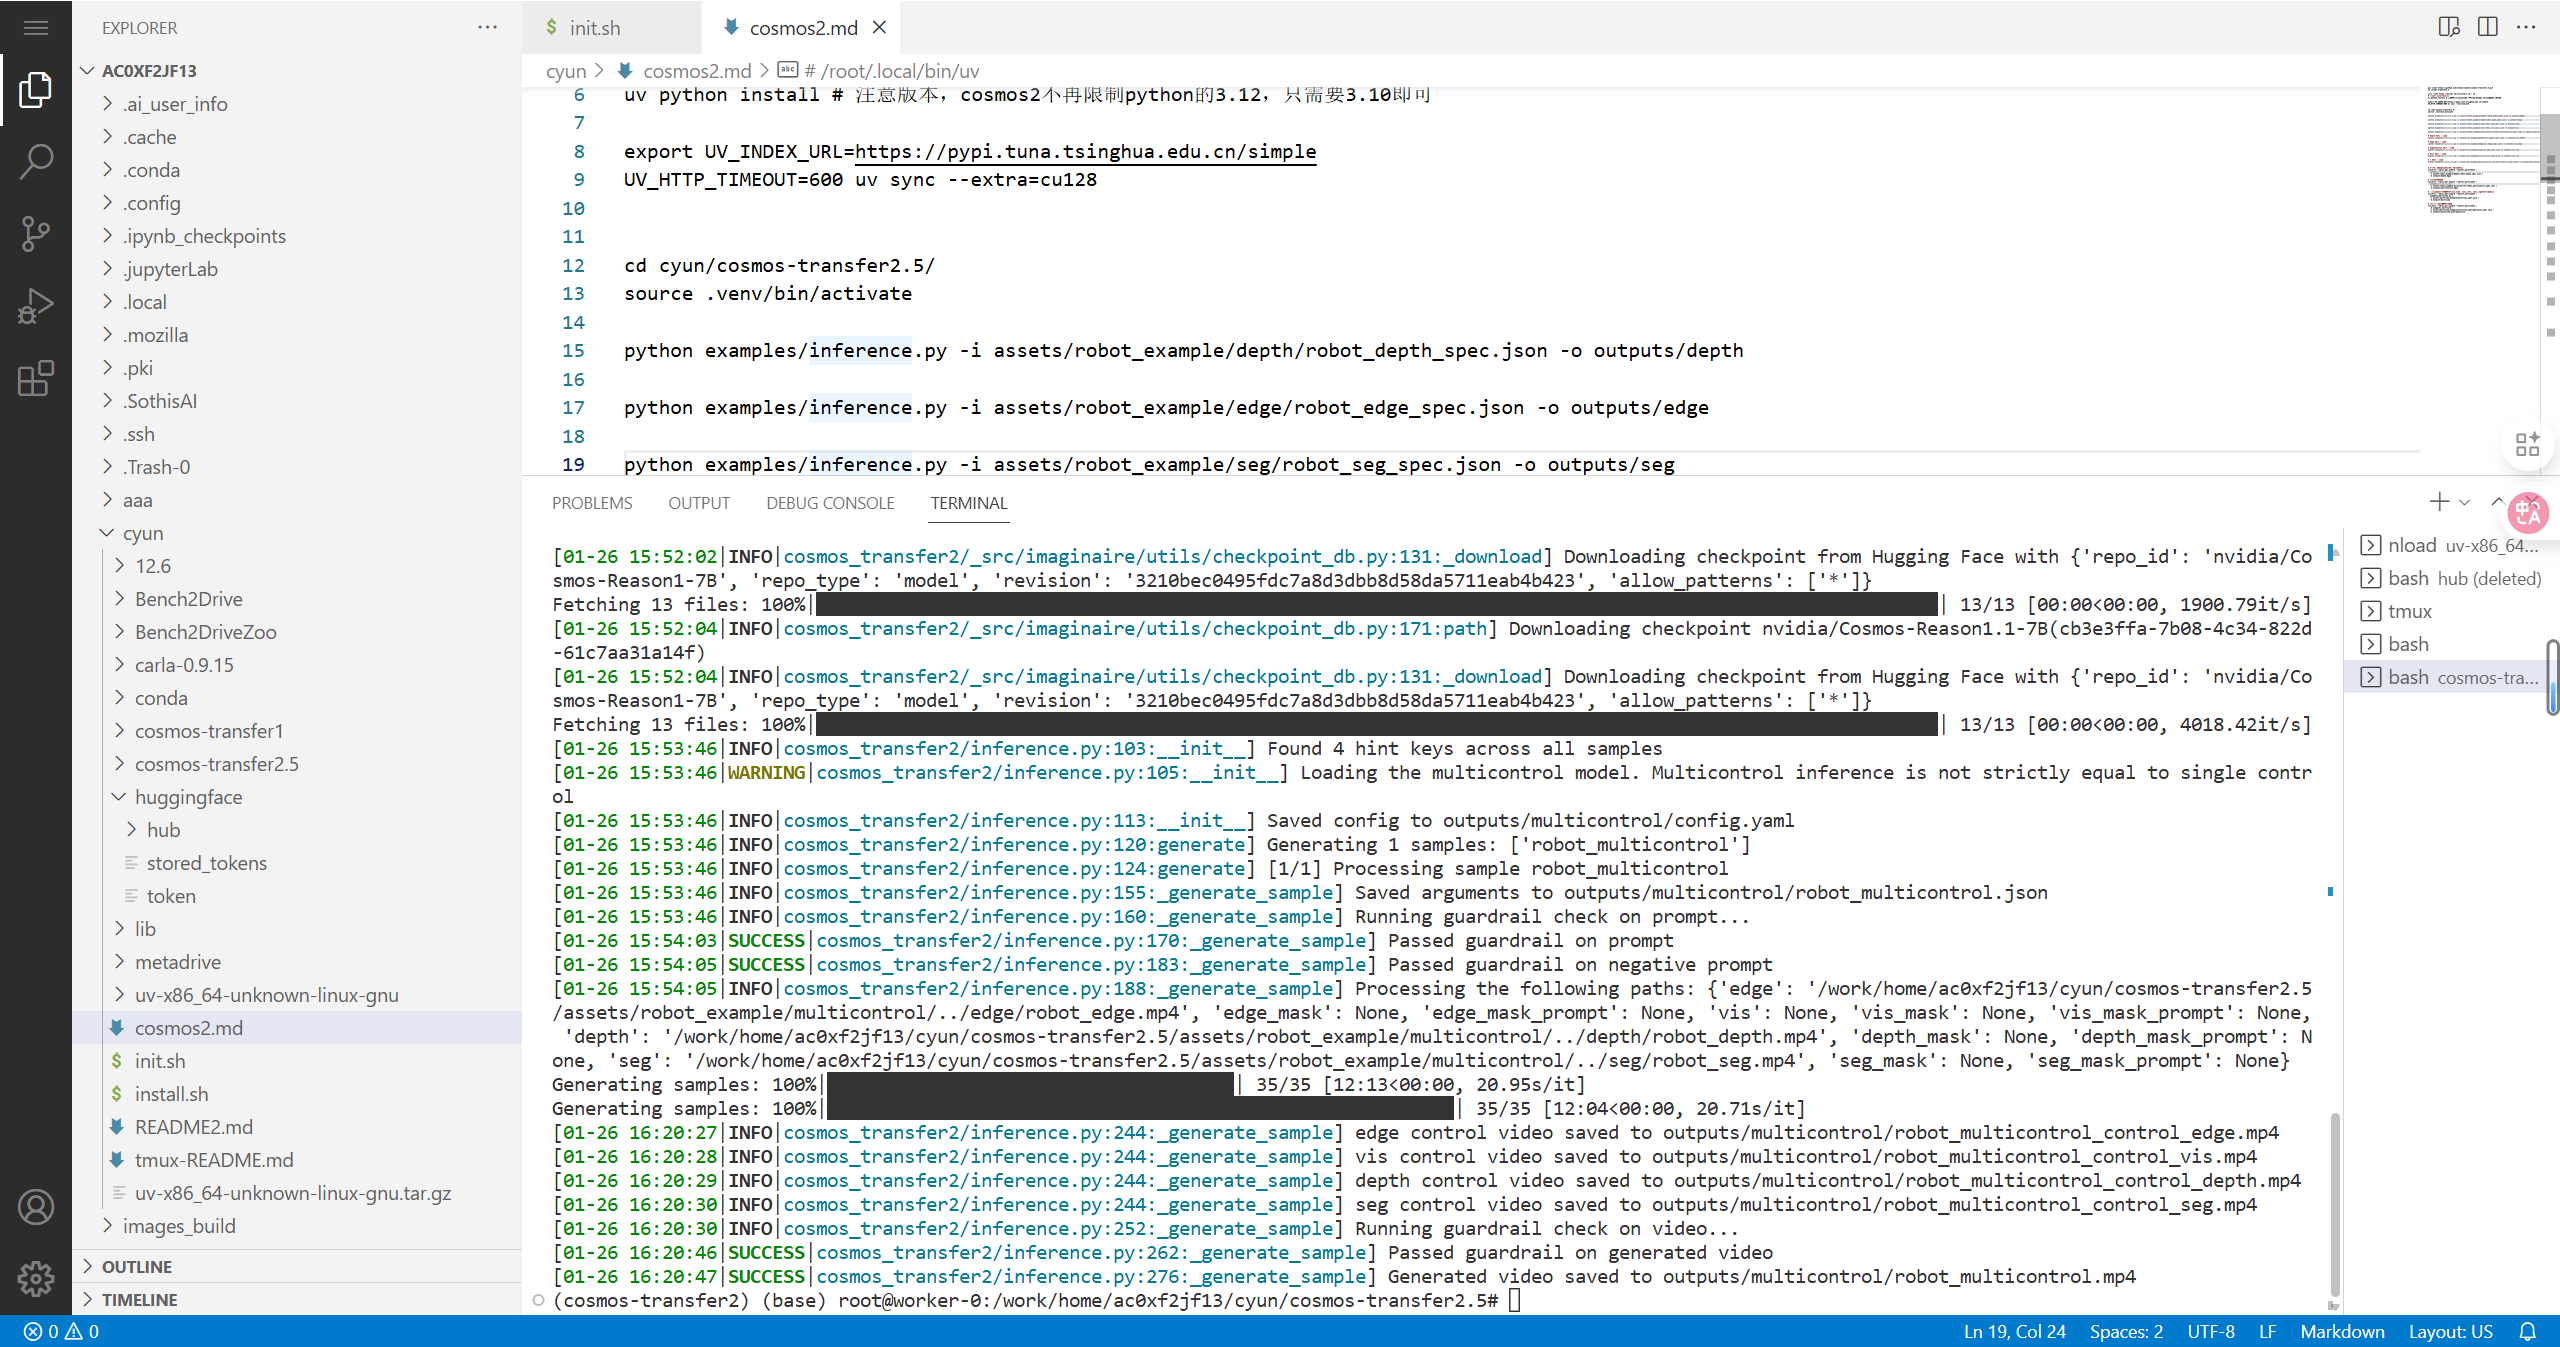
Task: Open the Accounts menu icon
Action: 36,1207
